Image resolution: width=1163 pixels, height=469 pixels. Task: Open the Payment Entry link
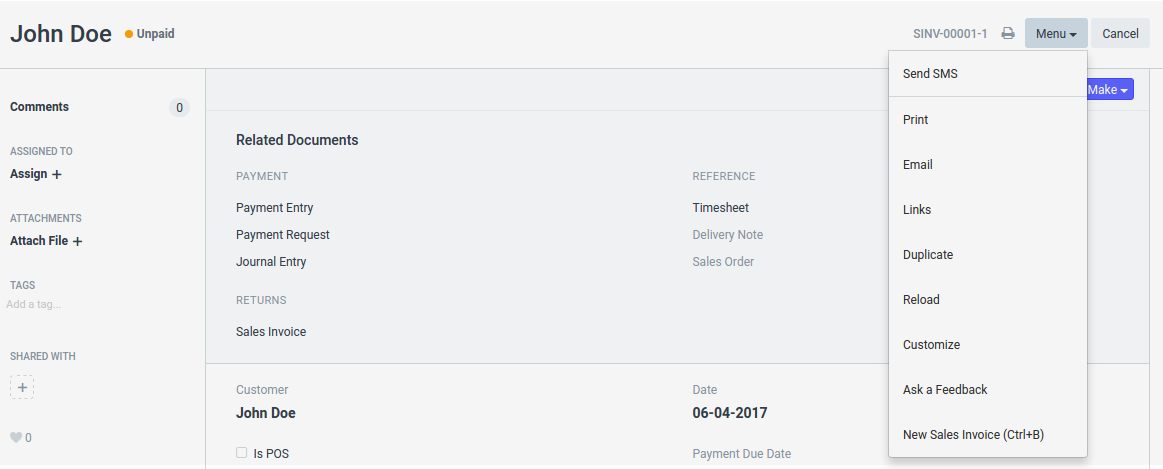(x=274, y=208)
